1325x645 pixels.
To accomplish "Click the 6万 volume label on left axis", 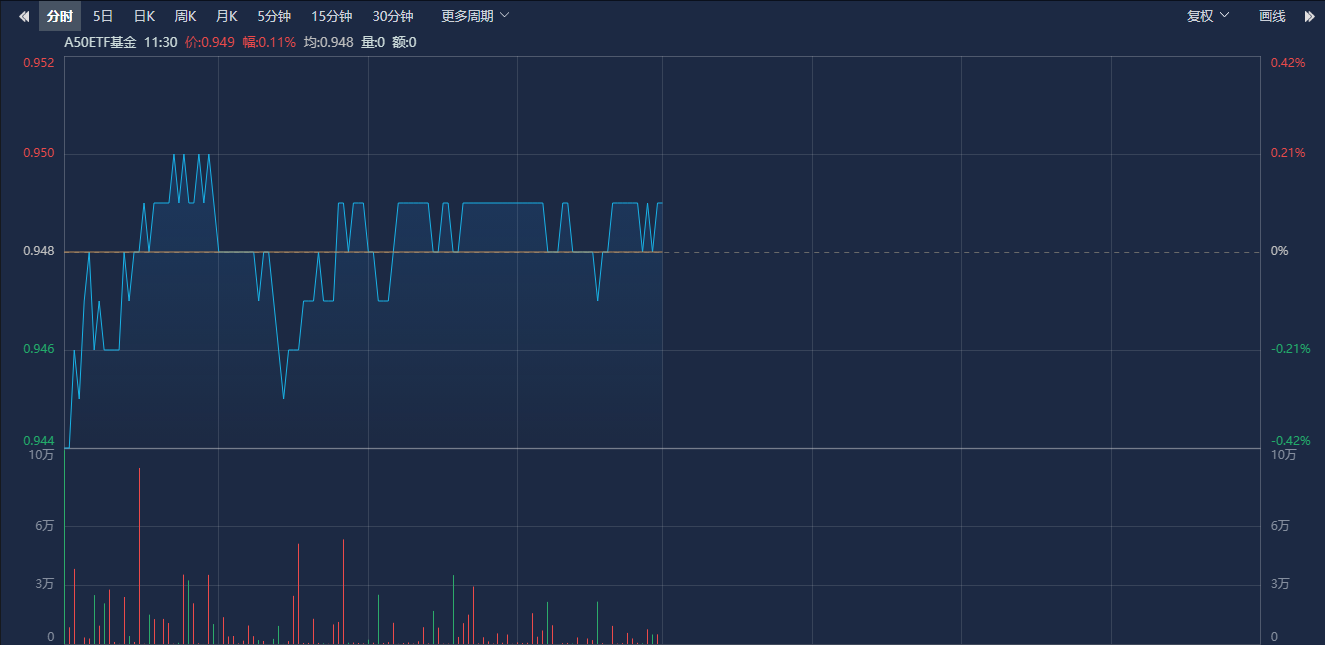I will pos(42,525).
